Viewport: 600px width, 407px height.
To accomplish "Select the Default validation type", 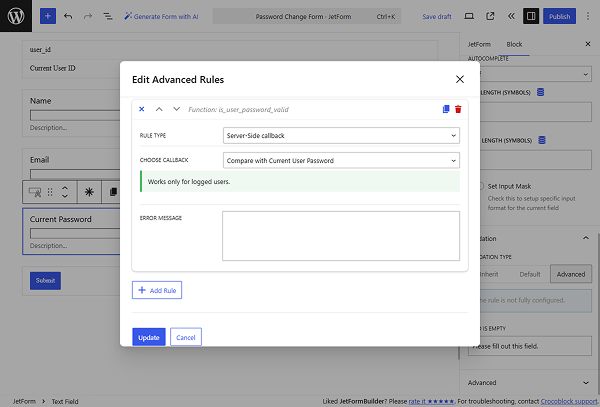I will pyautogui.click(x=530, y=274).
